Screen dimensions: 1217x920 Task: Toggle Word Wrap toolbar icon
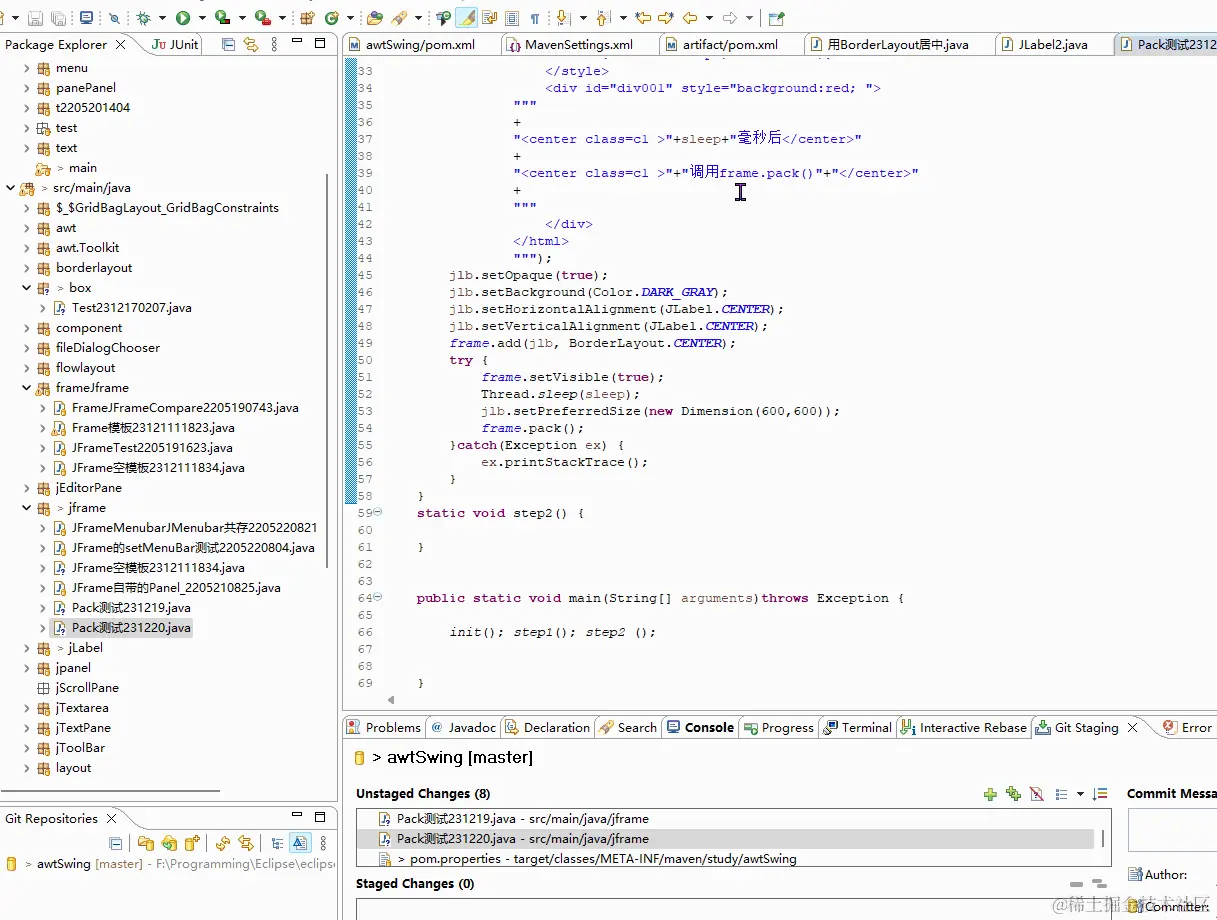pos(489,18)
